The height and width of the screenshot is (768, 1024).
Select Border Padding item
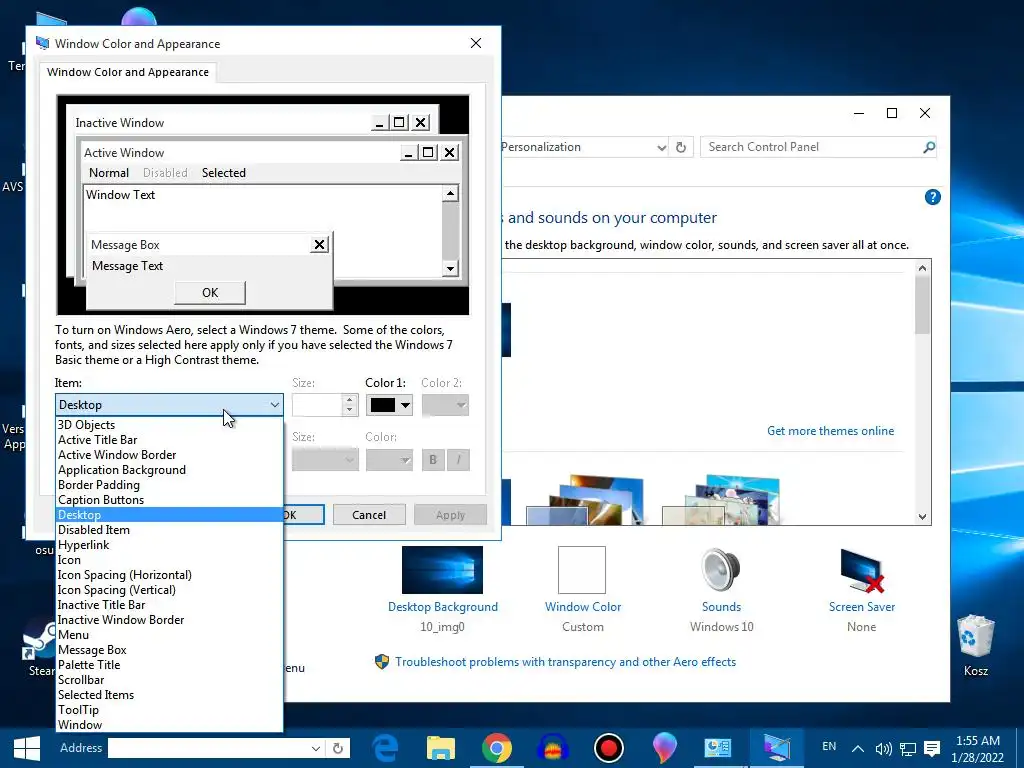(169, 485)
